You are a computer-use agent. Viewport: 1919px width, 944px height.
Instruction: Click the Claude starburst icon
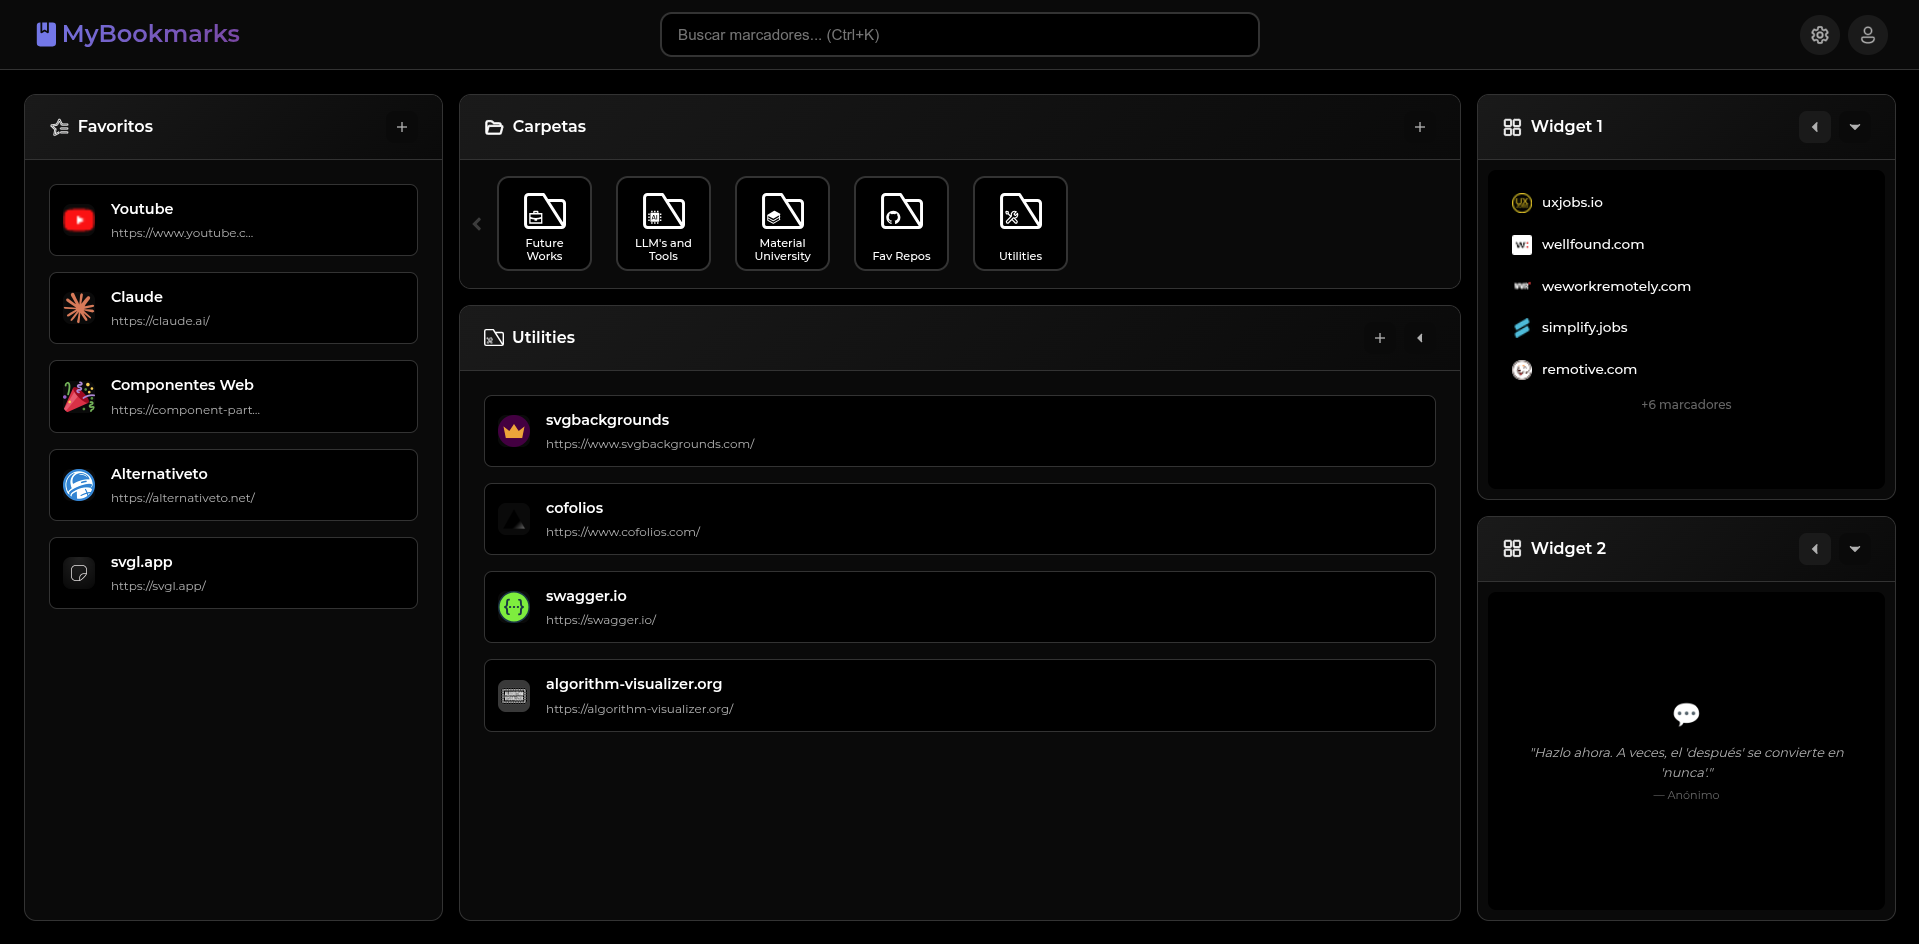[79, 308]
